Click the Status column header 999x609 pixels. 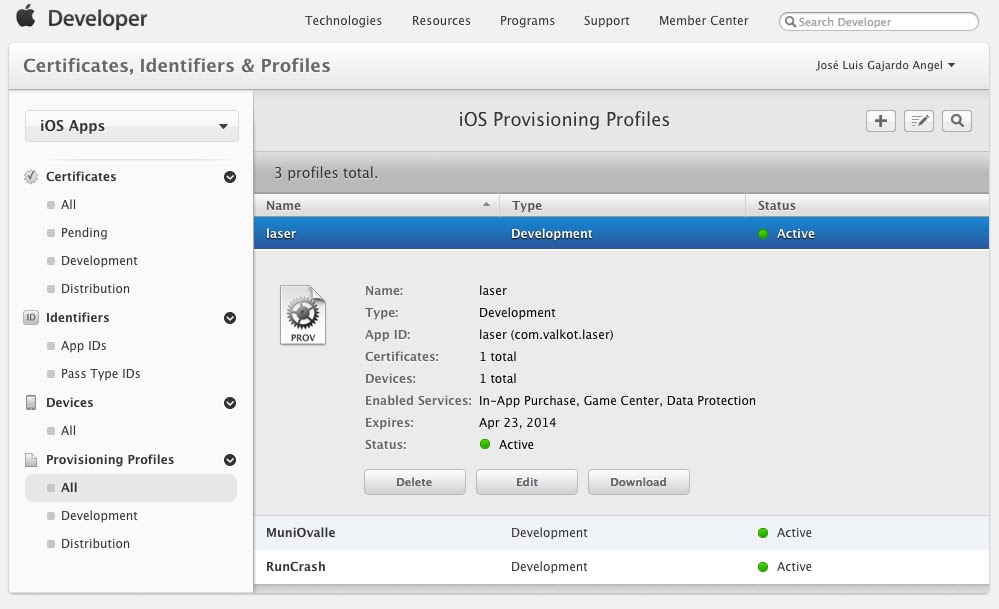pyautogui.click(x=867, y=205)
